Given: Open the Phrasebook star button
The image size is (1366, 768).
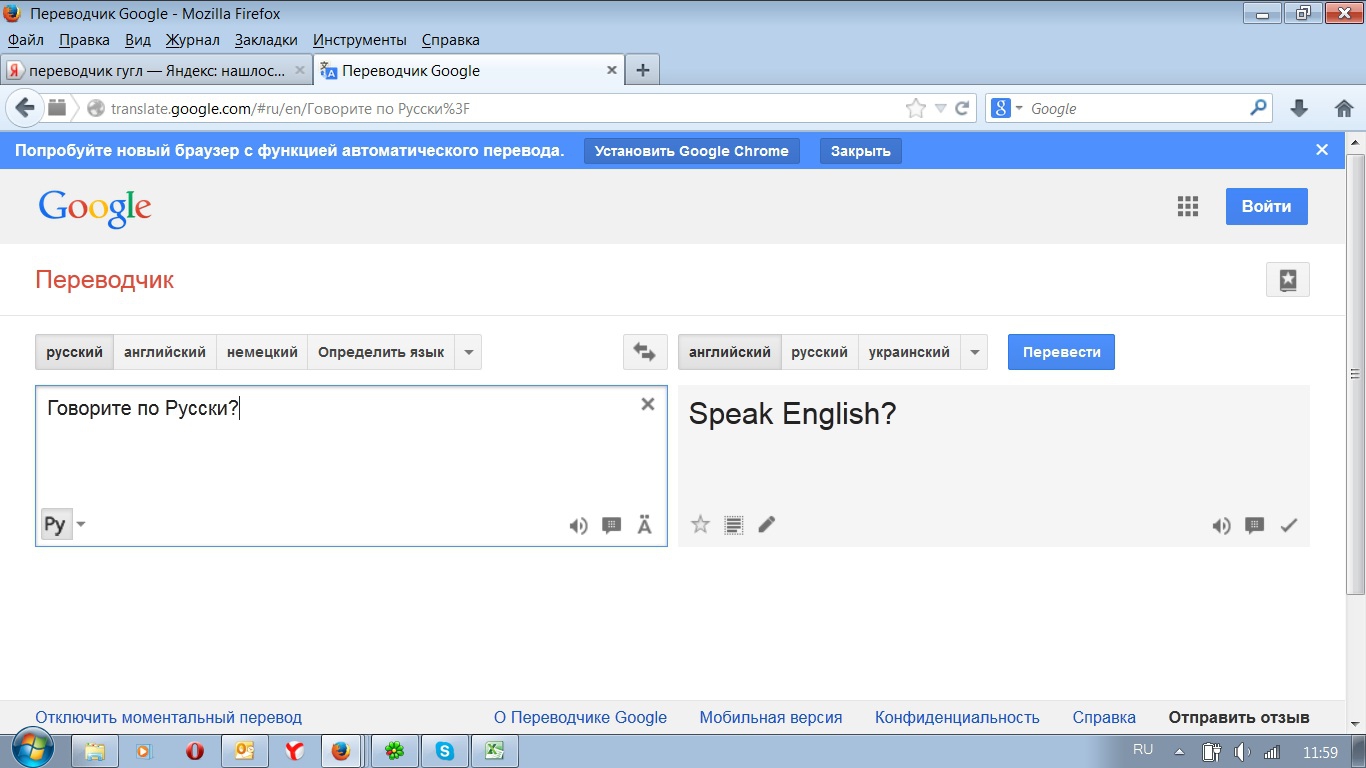Looking at the screenshot, I should coord(1288,280).
